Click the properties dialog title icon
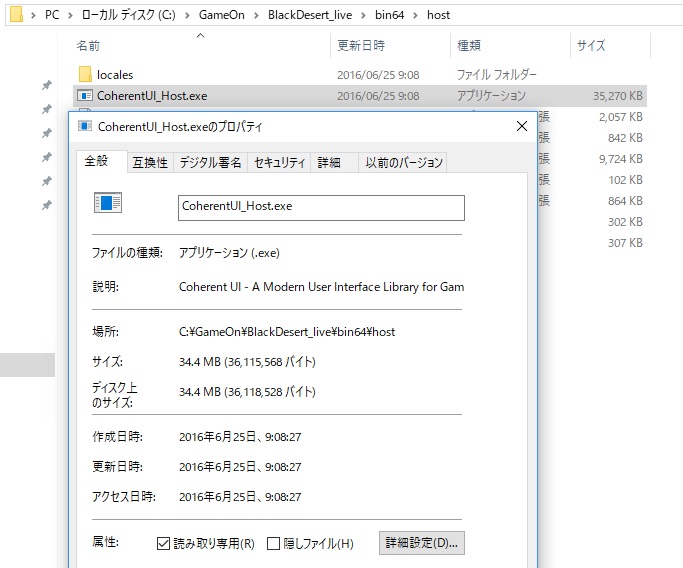The image size is (683, 568). pos(85,126)
